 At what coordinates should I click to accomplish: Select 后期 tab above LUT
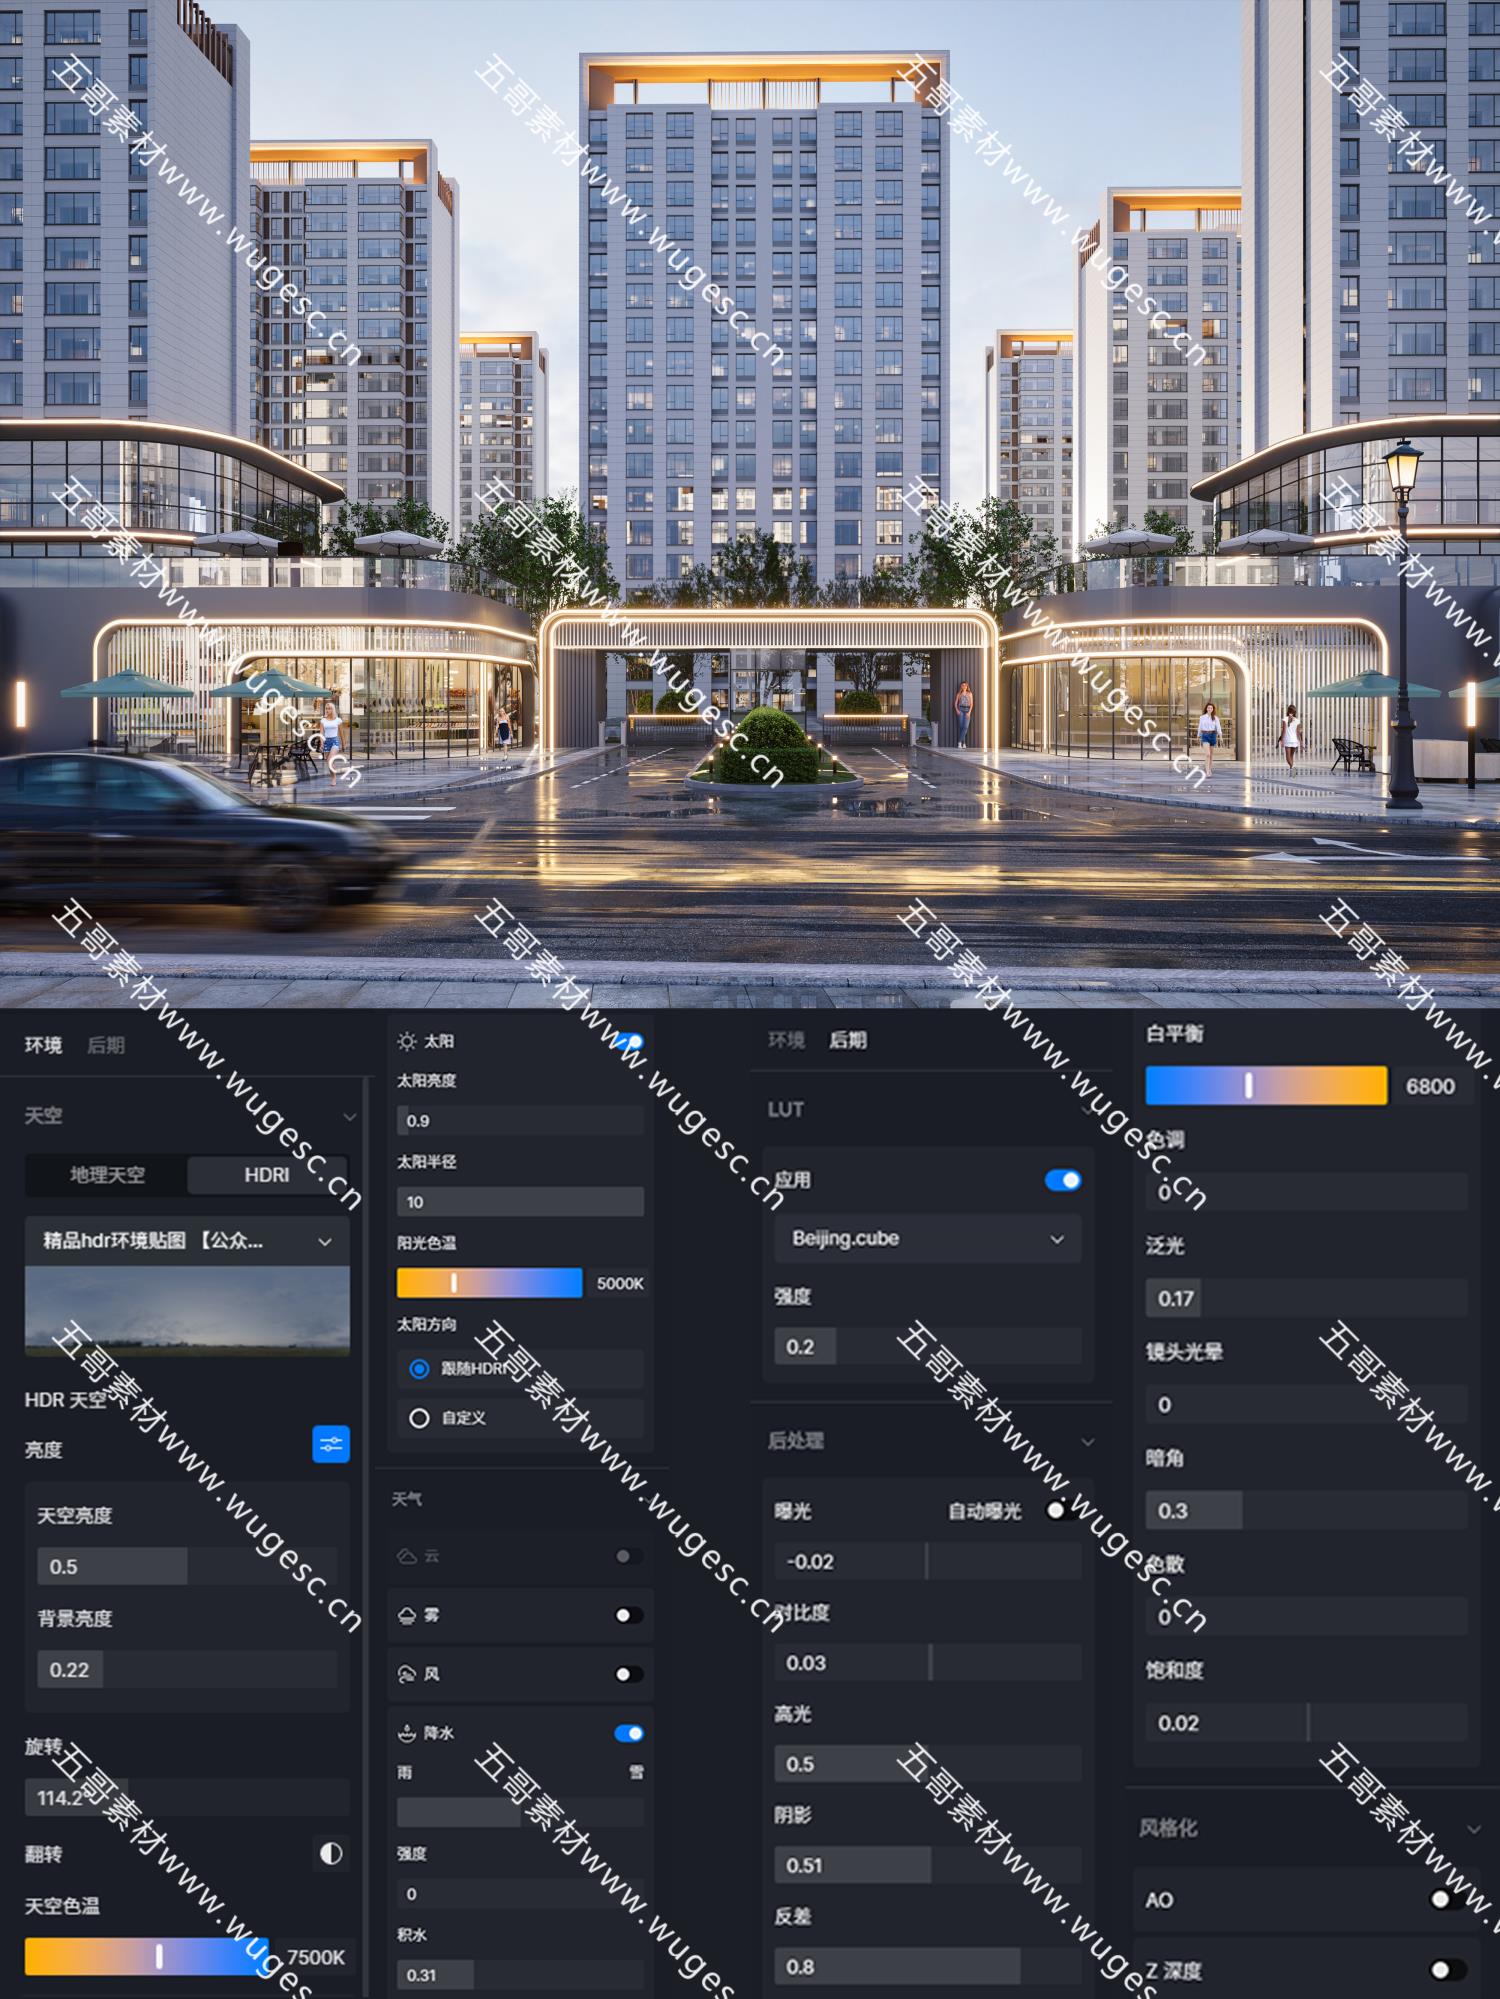click(x=848, y=1040)
